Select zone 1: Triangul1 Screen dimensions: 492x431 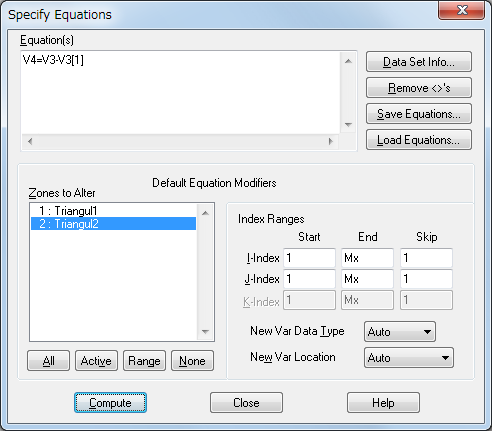(113, 211)
